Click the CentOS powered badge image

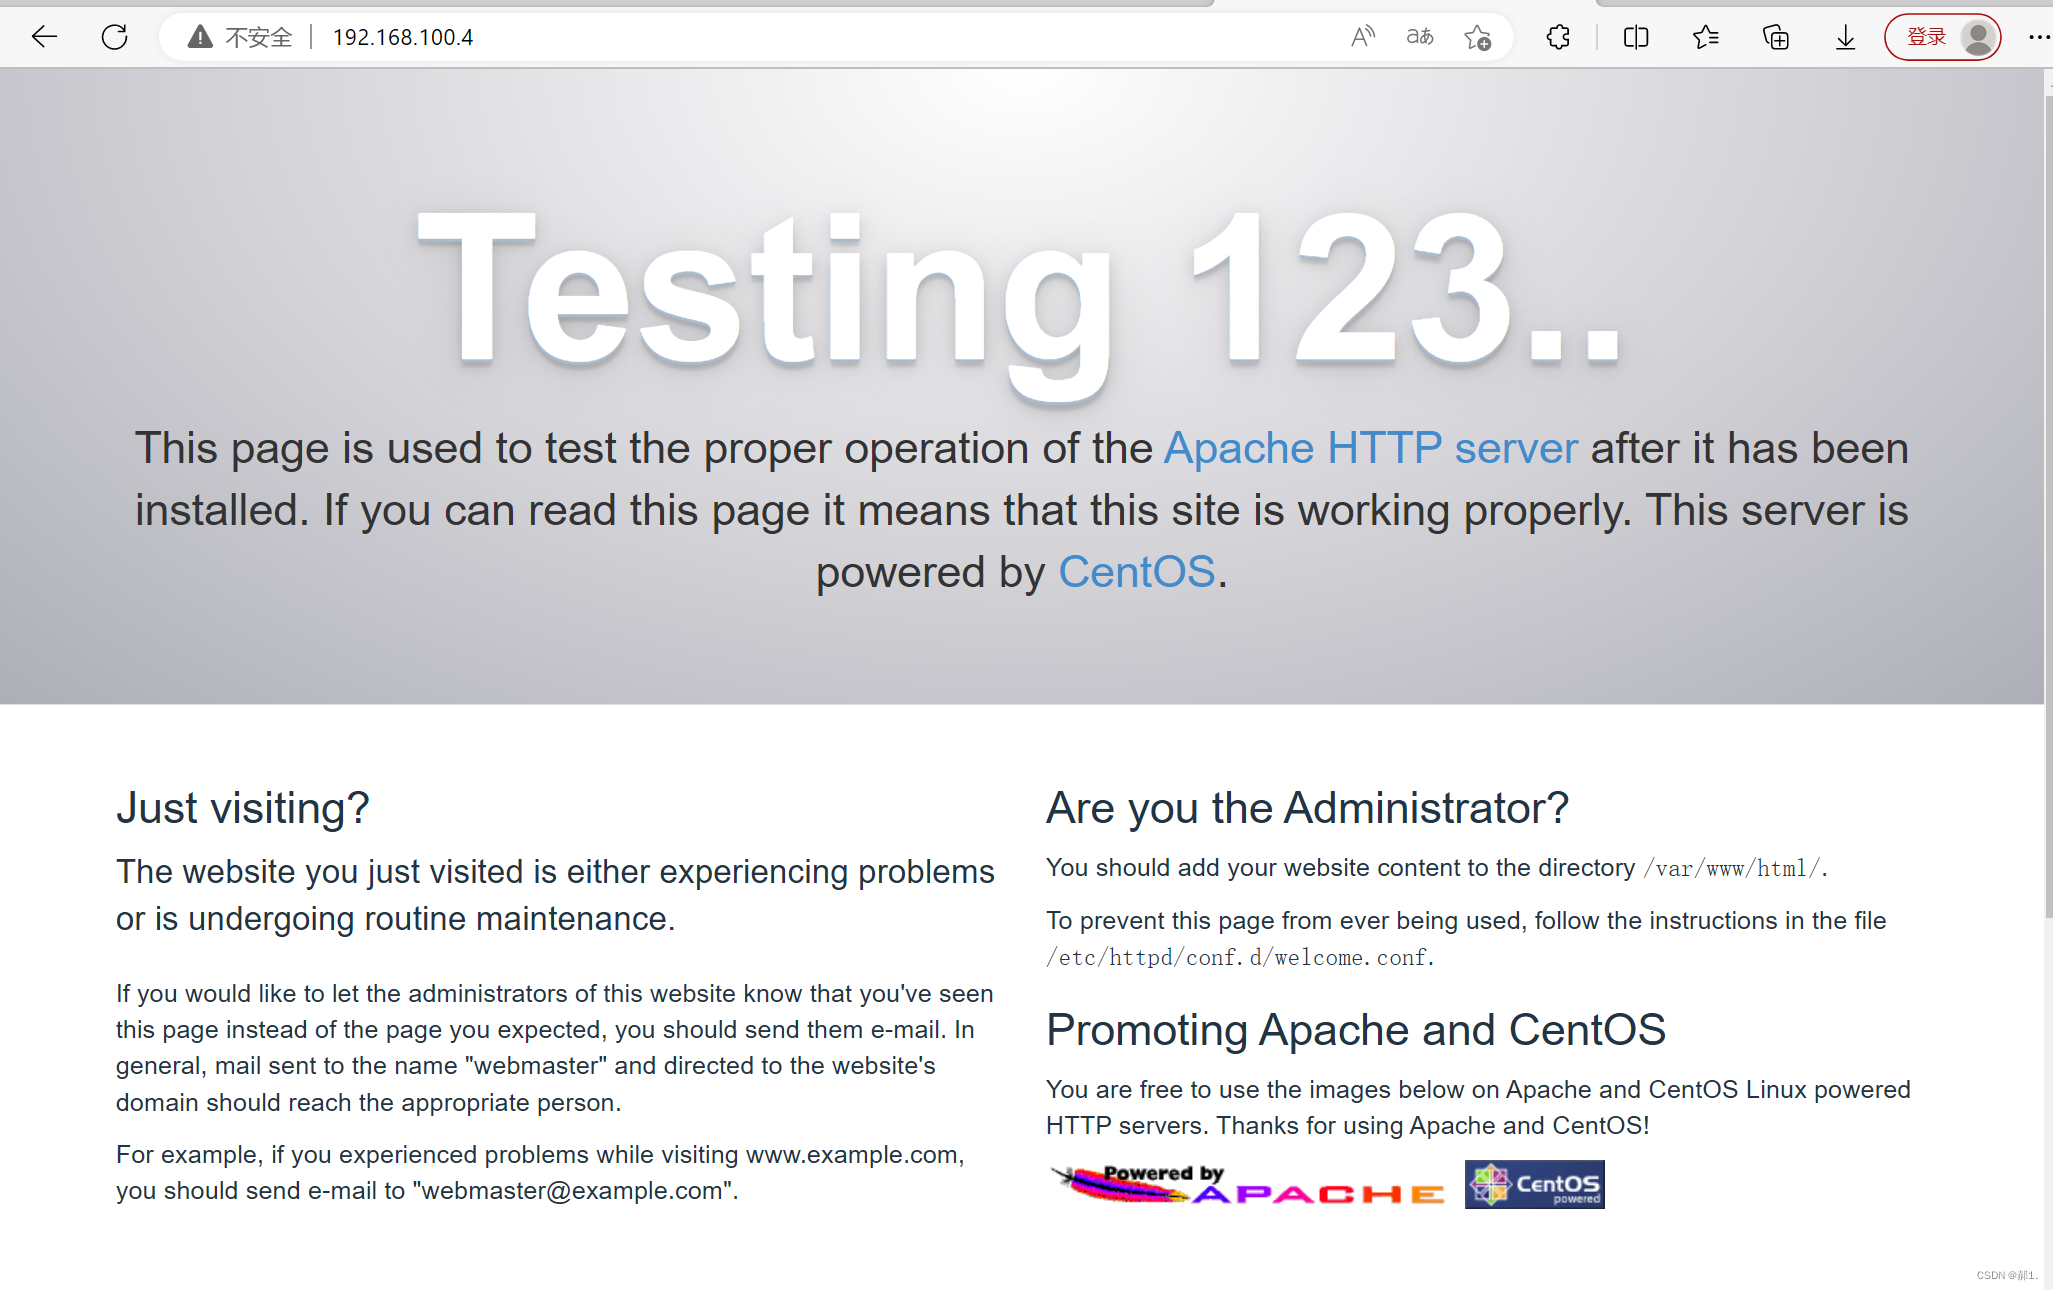[x=1534, y=1184]
